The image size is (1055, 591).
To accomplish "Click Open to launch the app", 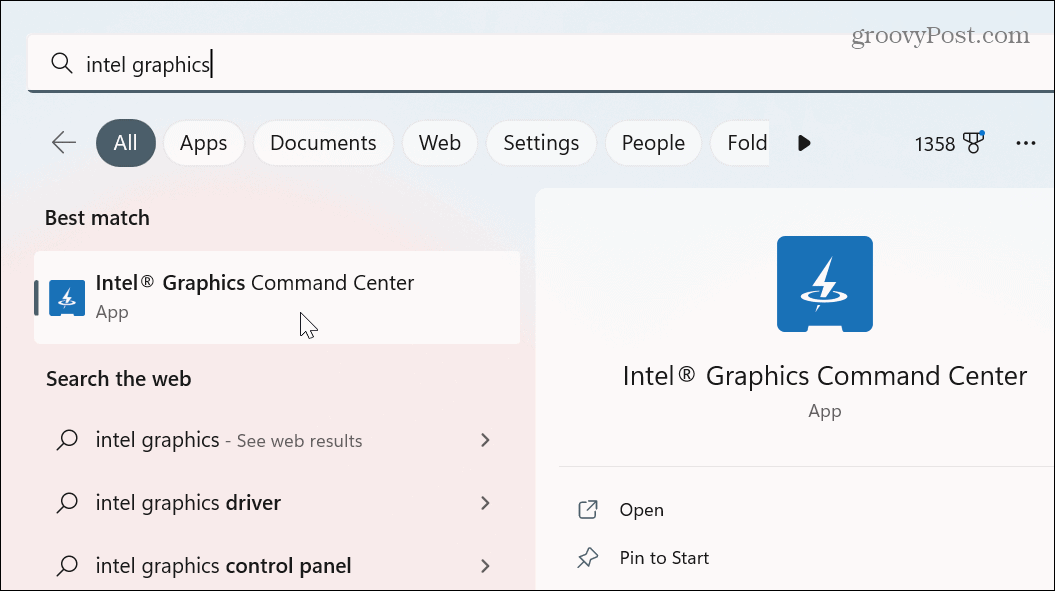I will pos(641,510).
